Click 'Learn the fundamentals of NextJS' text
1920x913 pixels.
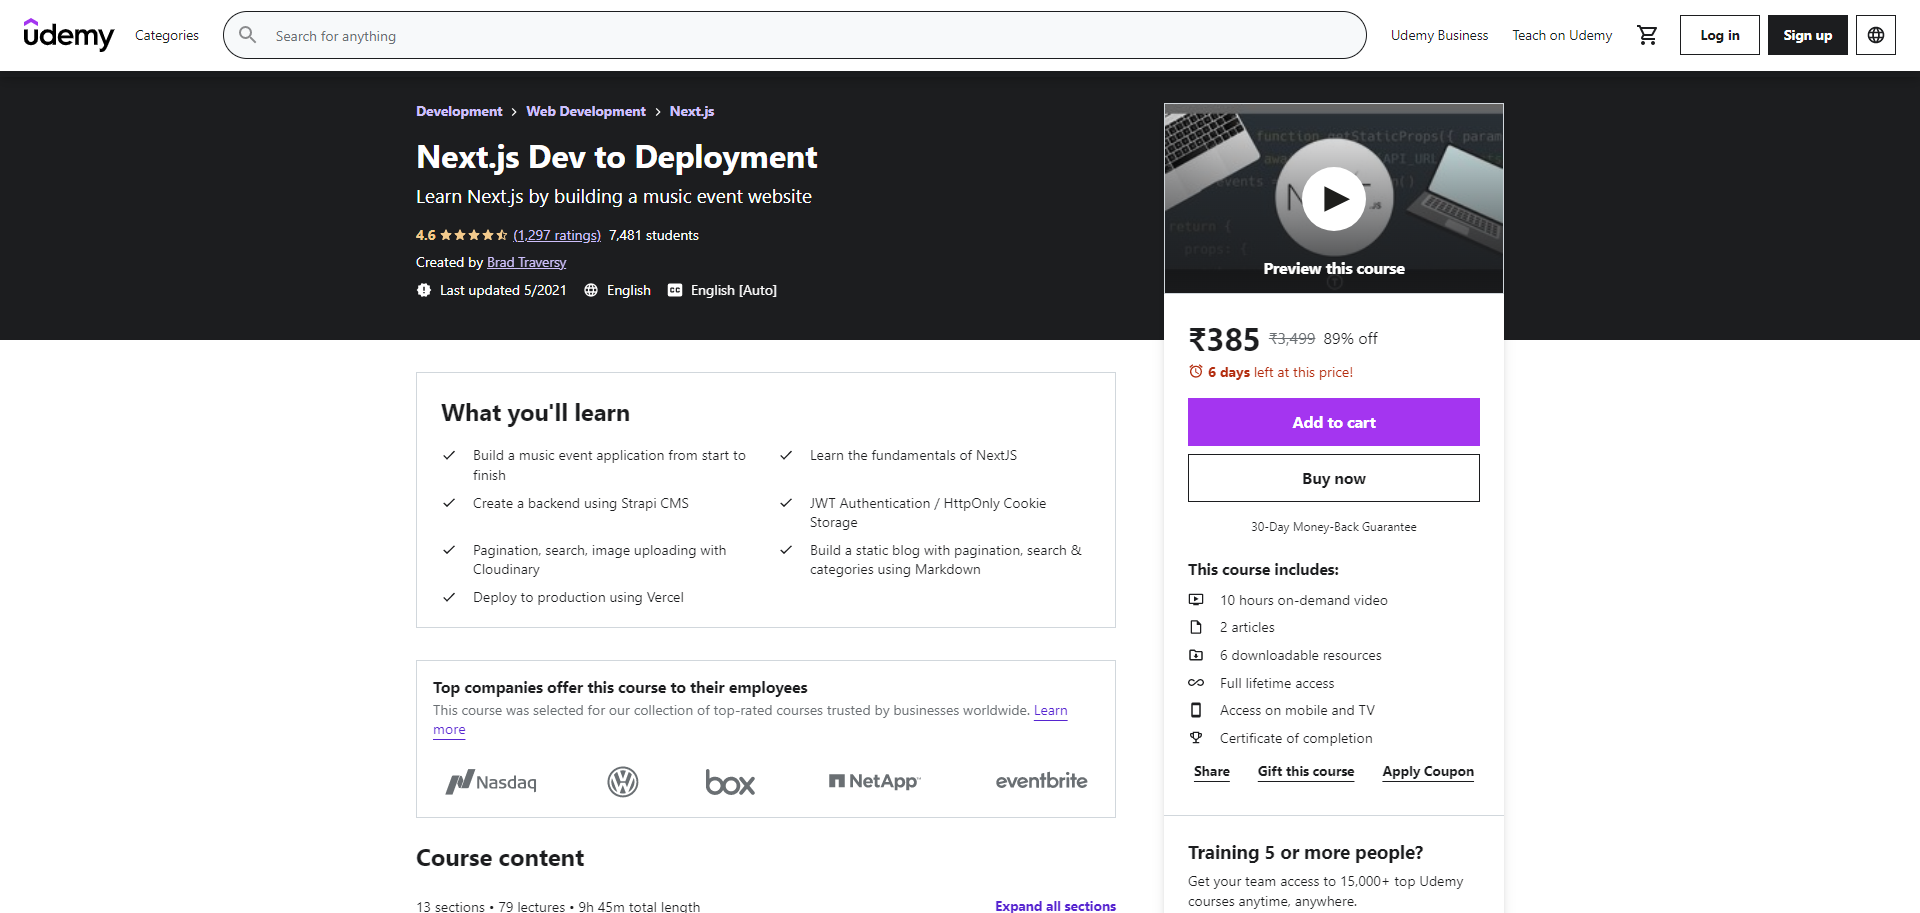pyautogui.click(x=913, y=455)
